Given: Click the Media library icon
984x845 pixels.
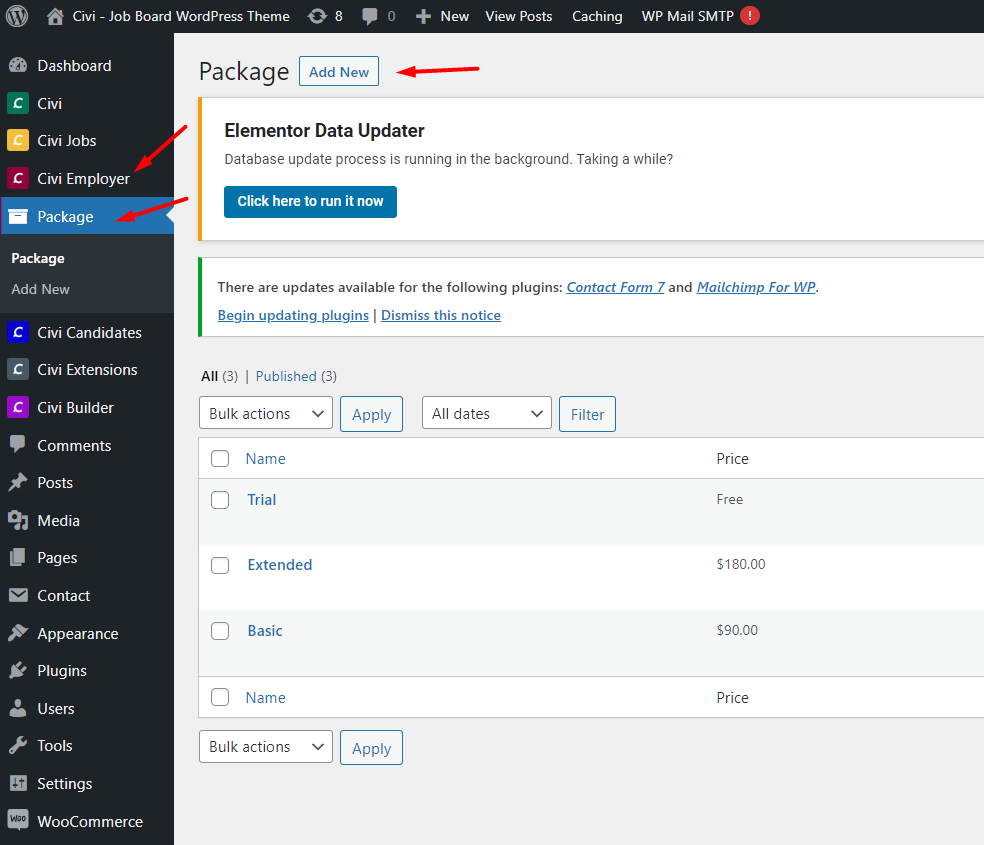Looking at the screenshot, I should 18,520.
